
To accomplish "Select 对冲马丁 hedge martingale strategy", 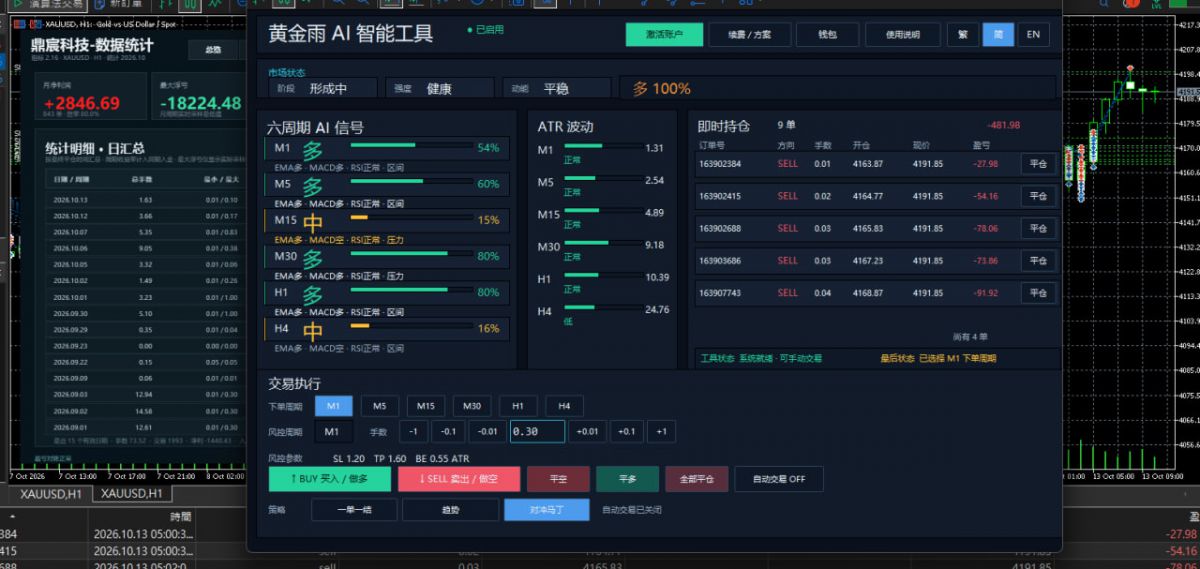I will [x=547, y=510].
